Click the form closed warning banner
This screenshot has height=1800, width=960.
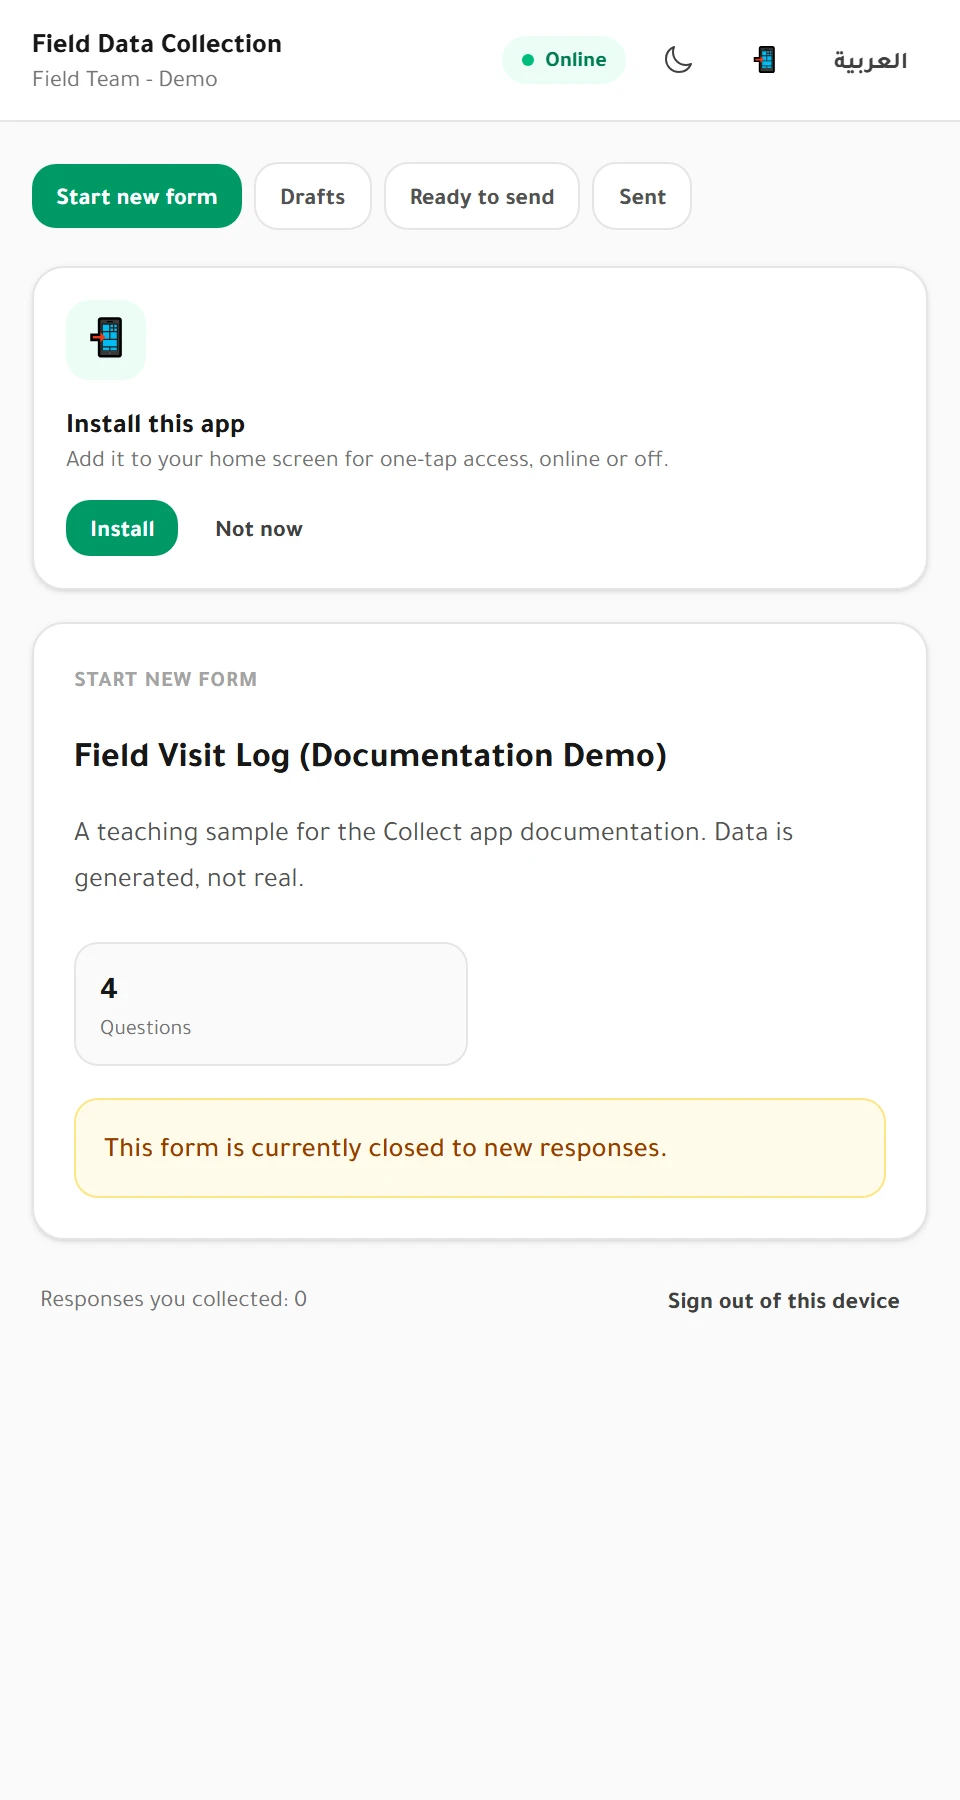tap(480, 1148)
